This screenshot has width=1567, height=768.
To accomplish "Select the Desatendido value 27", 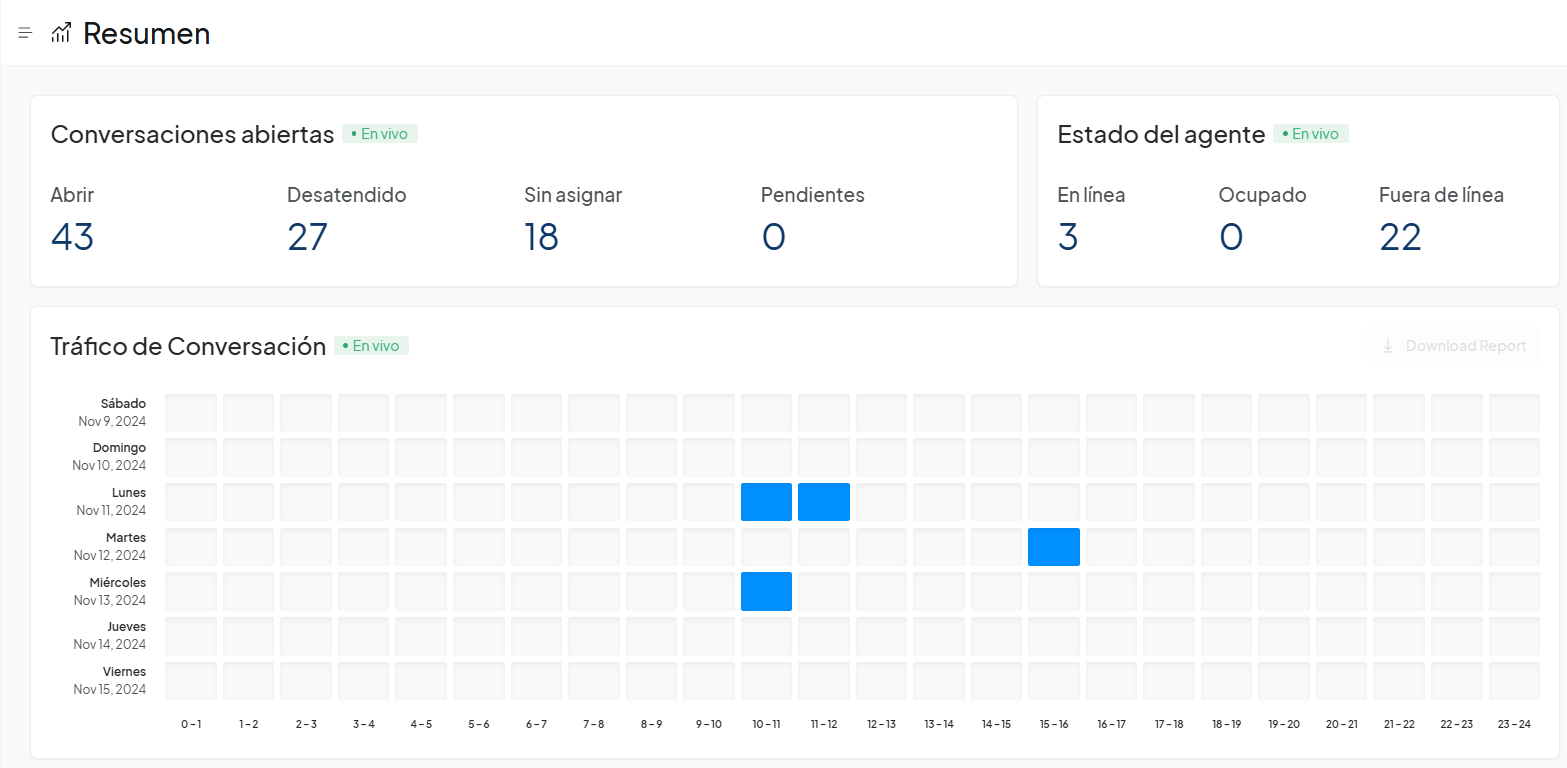I will point(307,237).
